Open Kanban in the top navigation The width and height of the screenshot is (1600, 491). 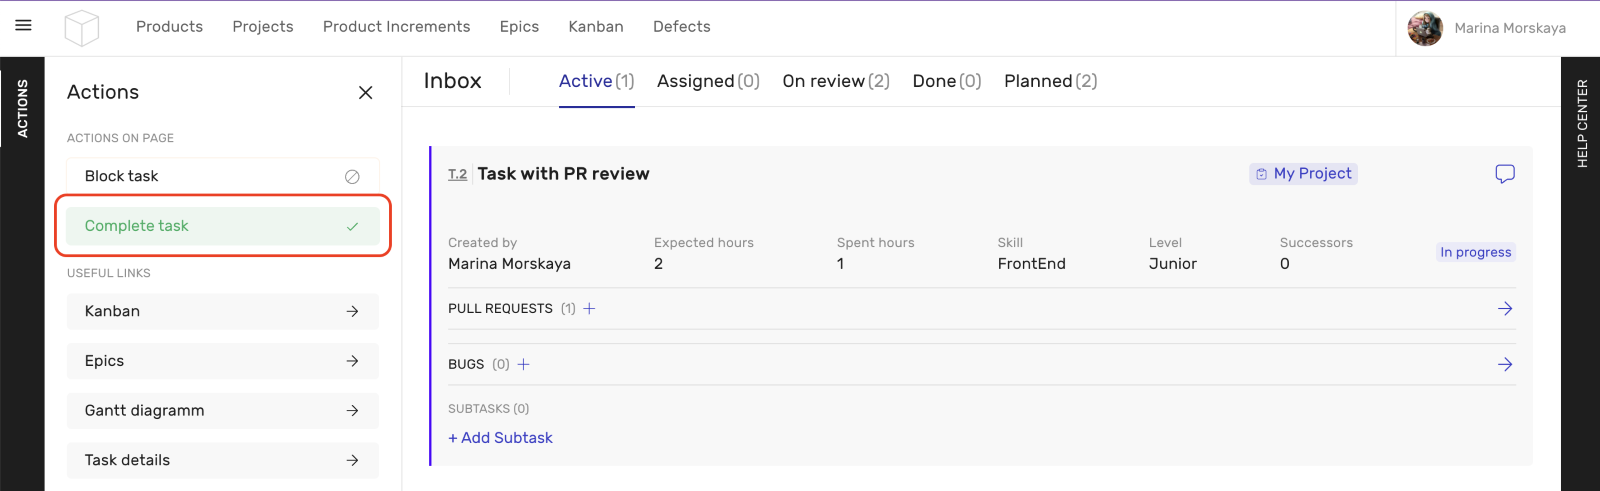(595, 27)
